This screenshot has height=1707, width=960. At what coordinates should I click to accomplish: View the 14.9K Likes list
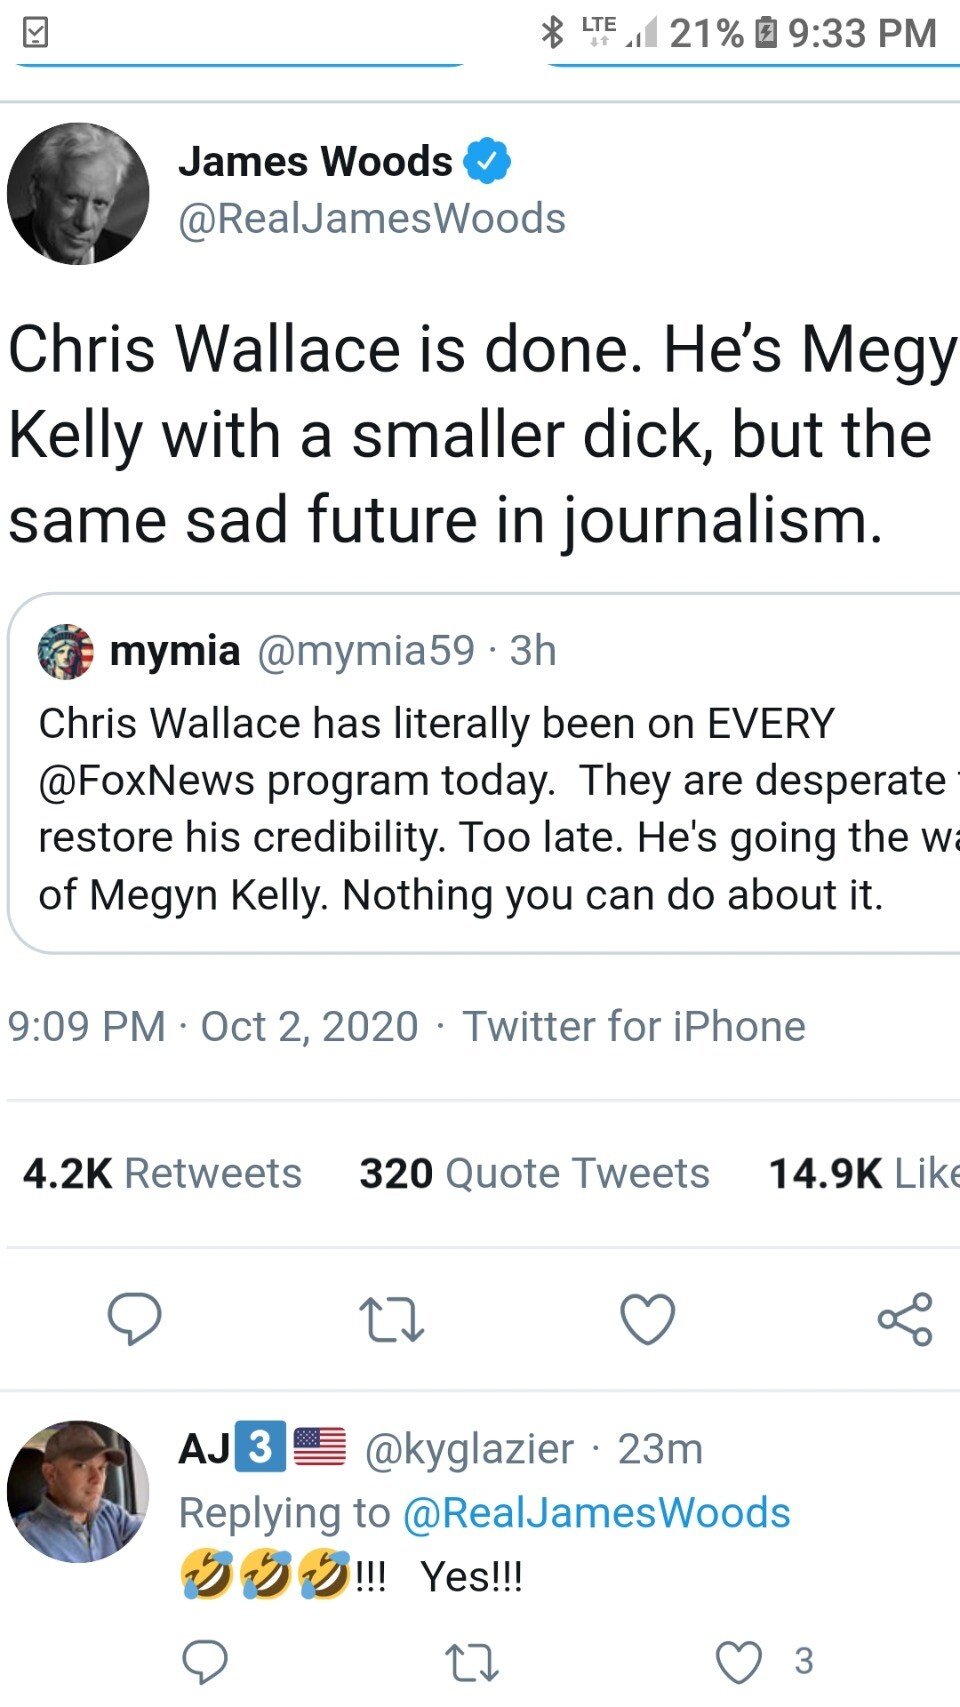click(x=862, y=1173)
